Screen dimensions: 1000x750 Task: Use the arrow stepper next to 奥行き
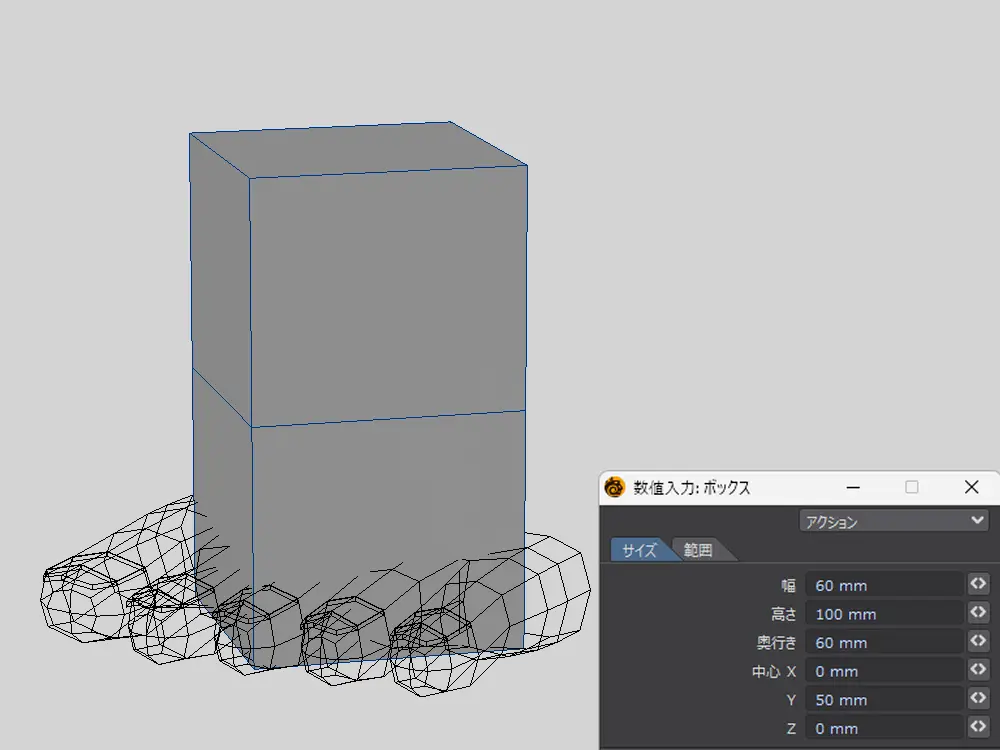[978, 641]
